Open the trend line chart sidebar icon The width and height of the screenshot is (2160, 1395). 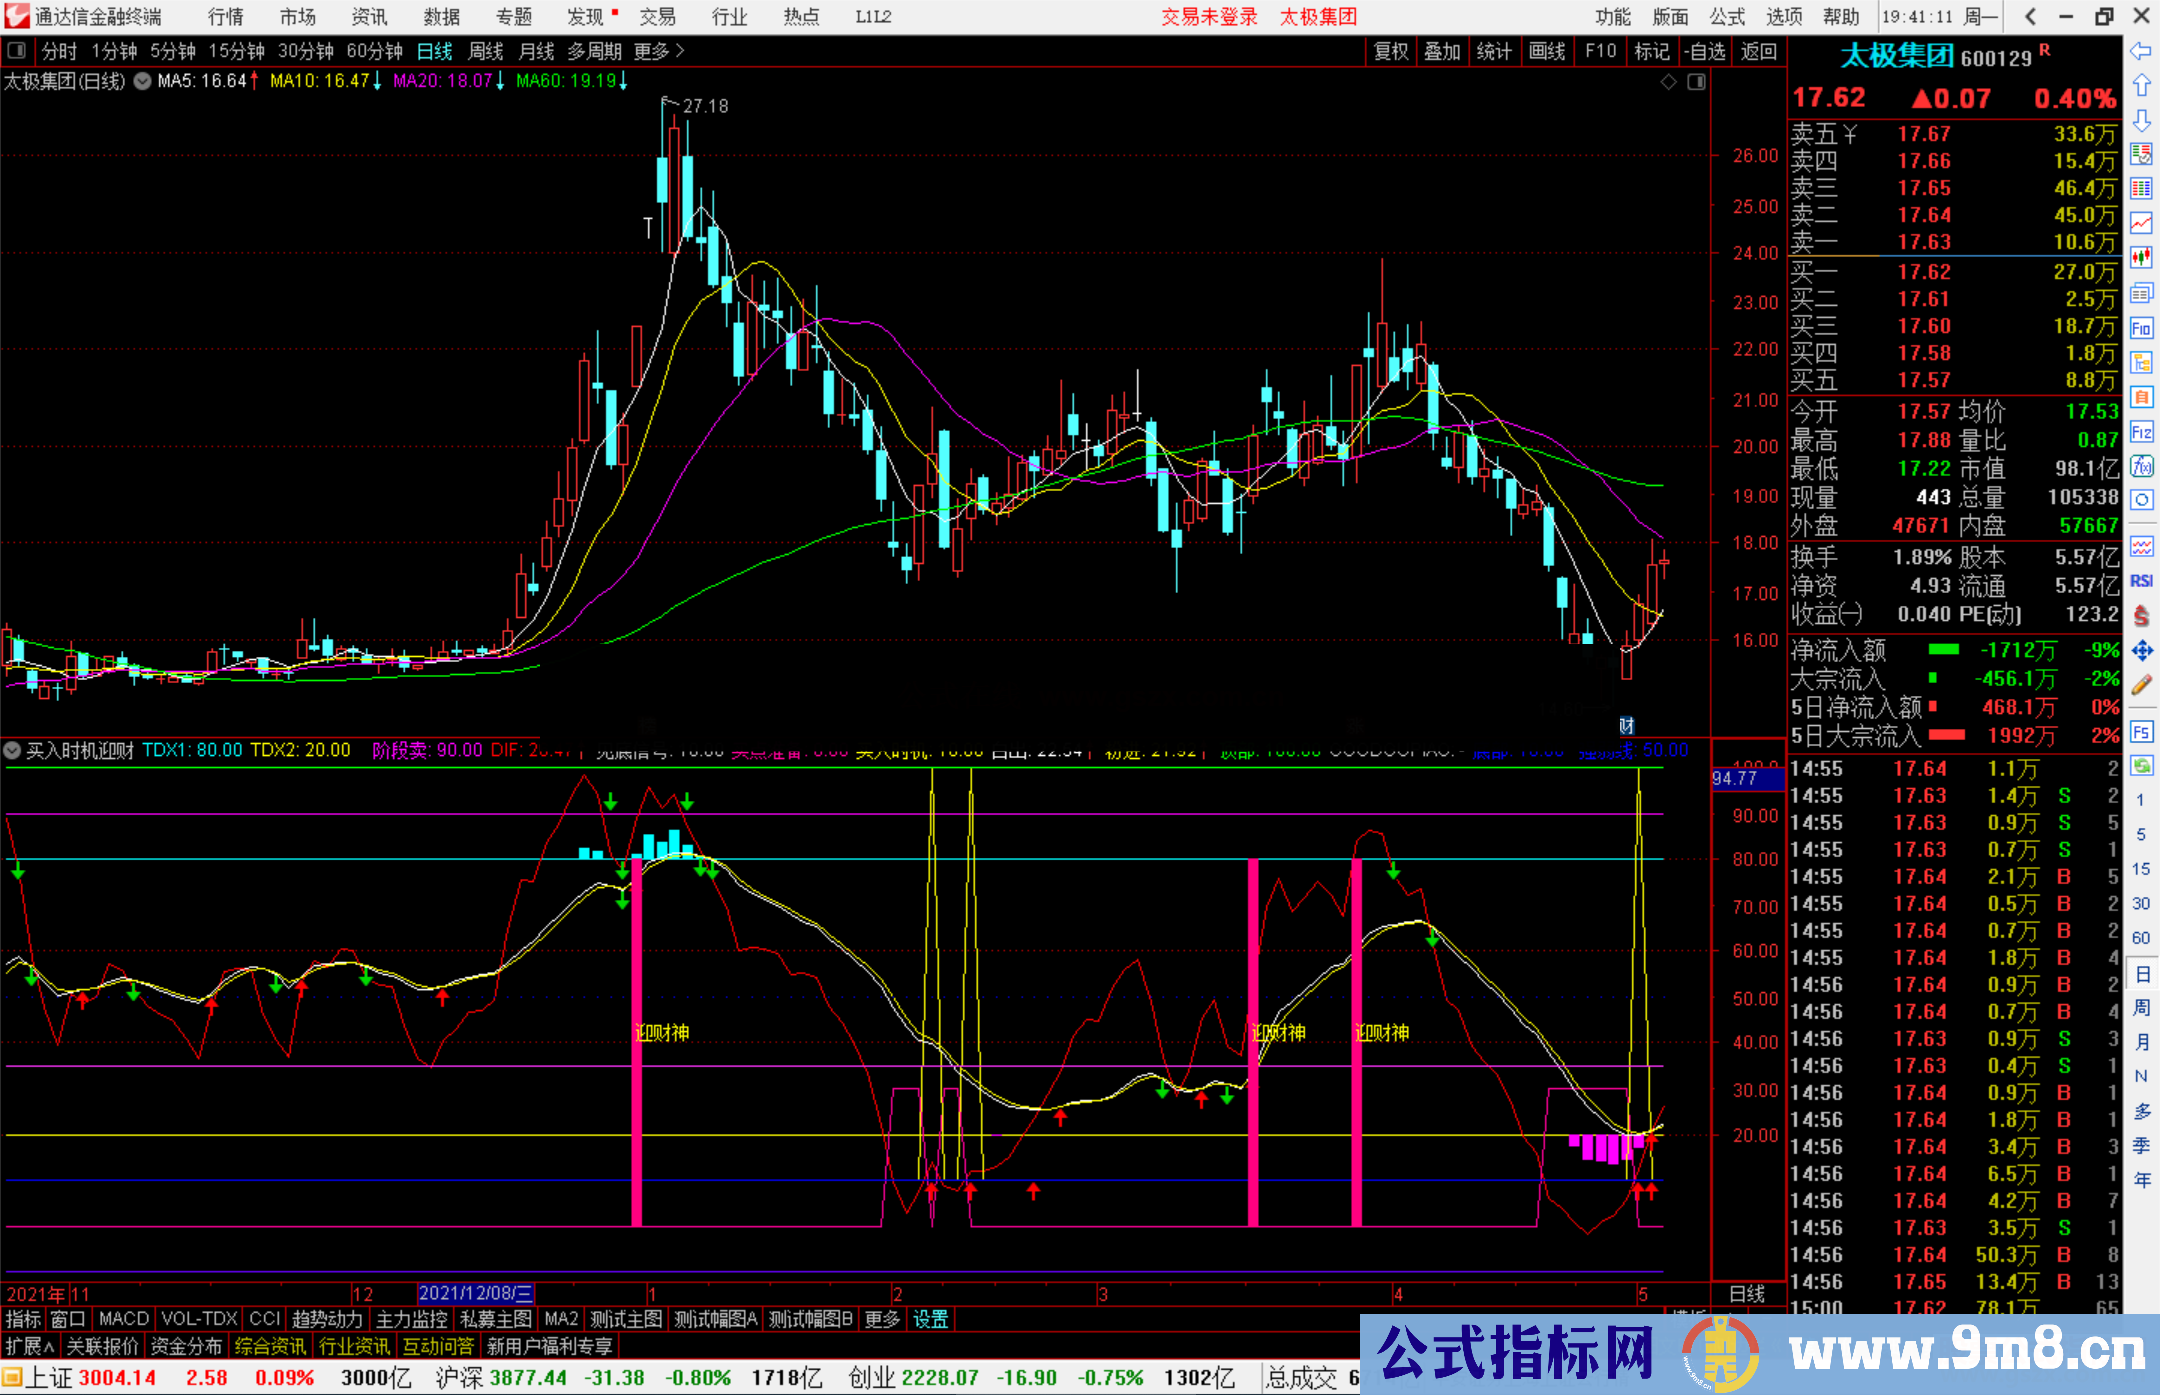coord(2141,223)
